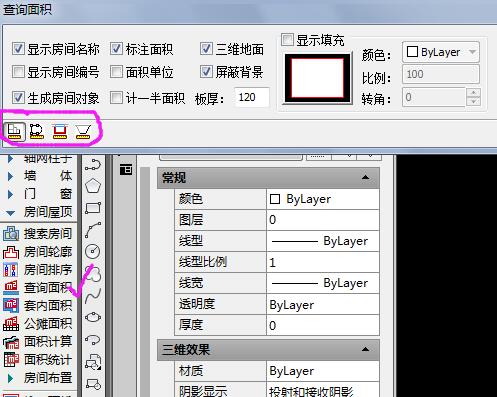Click the 比例 field showing 100

pos(441,74)
